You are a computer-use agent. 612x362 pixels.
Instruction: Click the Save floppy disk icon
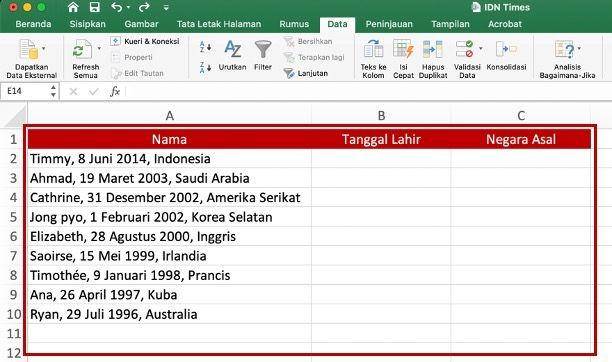point(94,7)
